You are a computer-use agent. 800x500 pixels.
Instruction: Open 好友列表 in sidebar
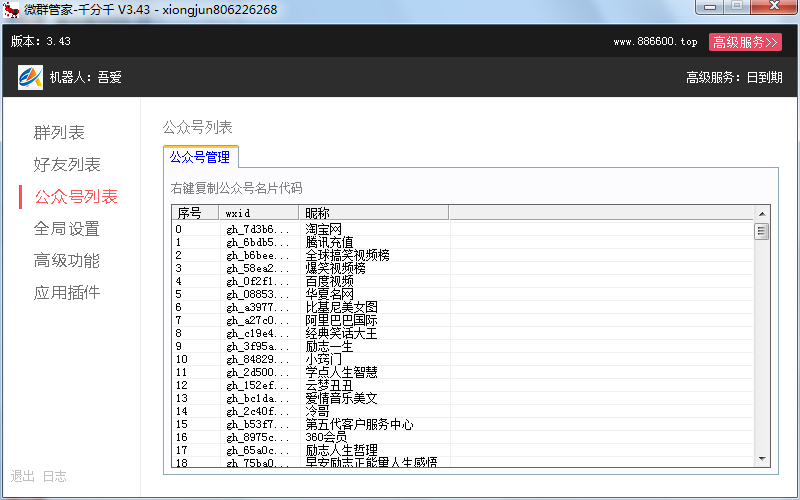(x=67, y=165)
